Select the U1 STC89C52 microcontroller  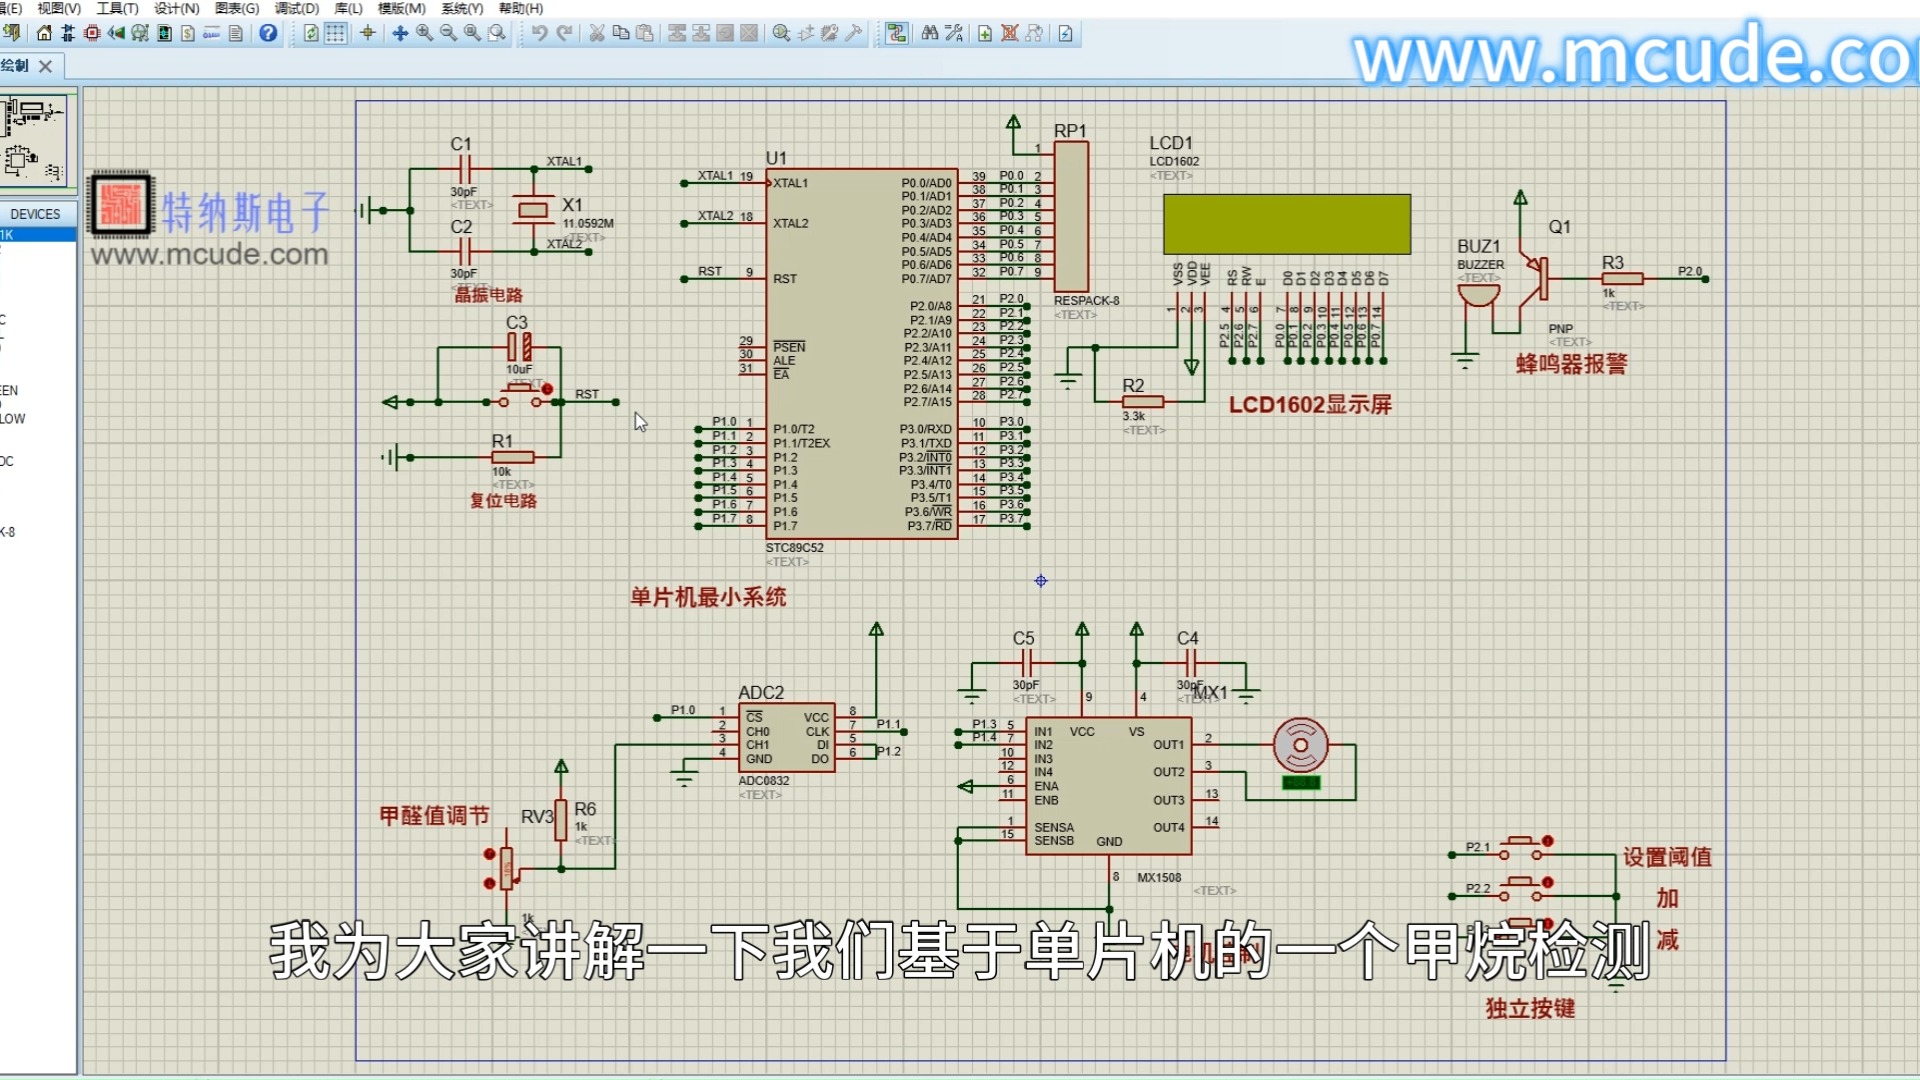pos(861,353)
